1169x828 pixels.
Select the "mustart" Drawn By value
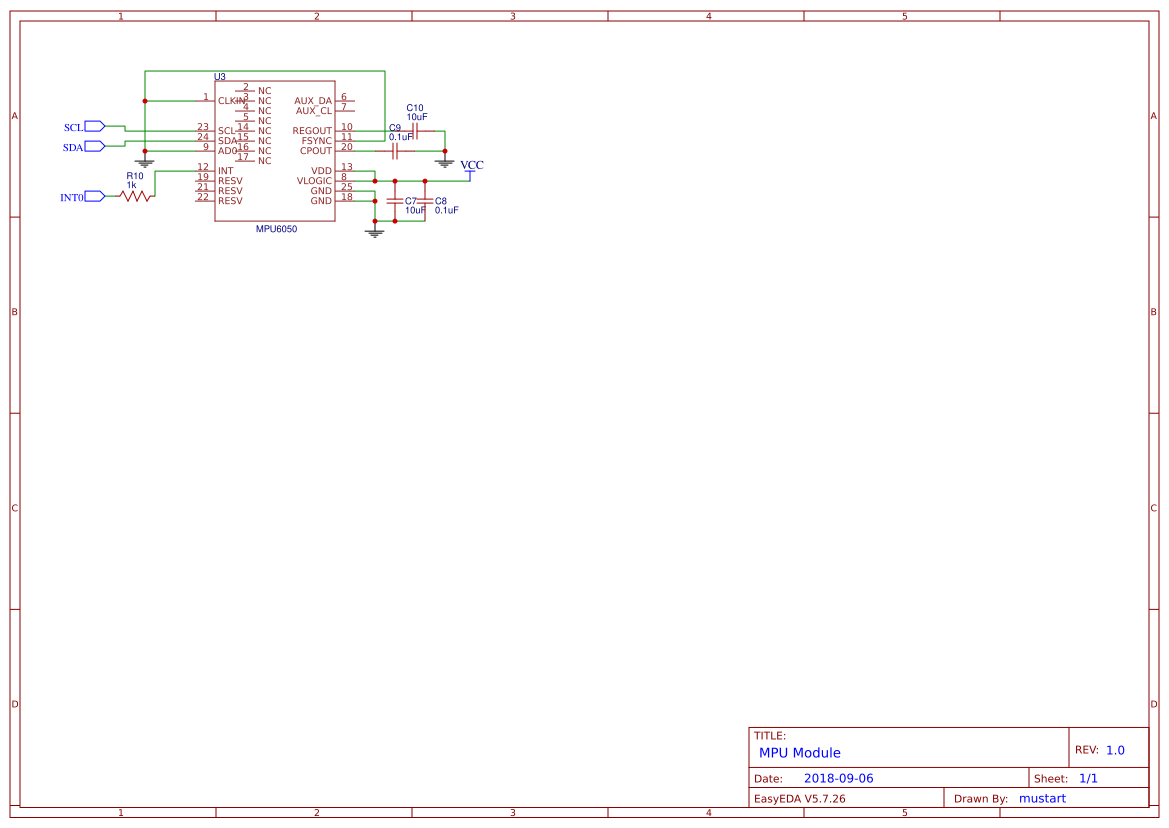coord(1042,798)
